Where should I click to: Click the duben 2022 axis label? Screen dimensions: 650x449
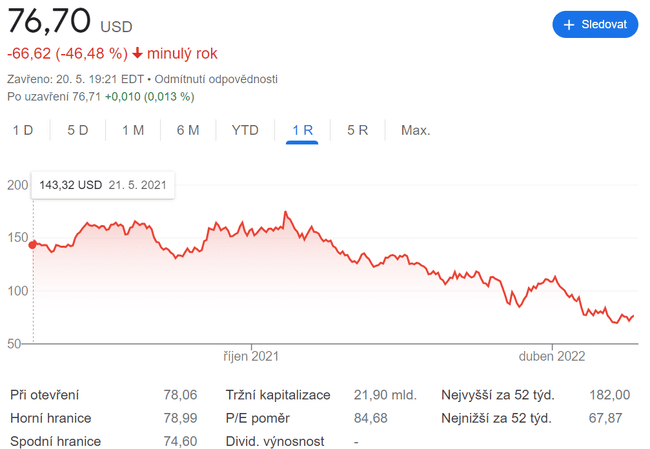551,356
